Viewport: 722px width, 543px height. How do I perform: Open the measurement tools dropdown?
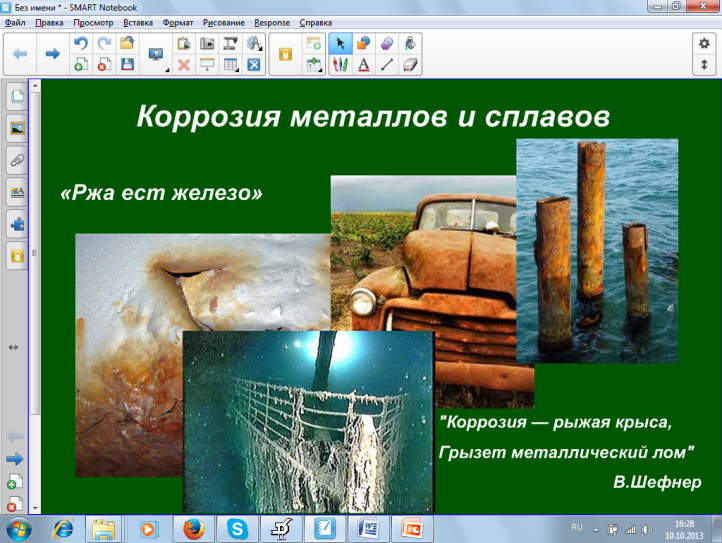coord(254,43)
